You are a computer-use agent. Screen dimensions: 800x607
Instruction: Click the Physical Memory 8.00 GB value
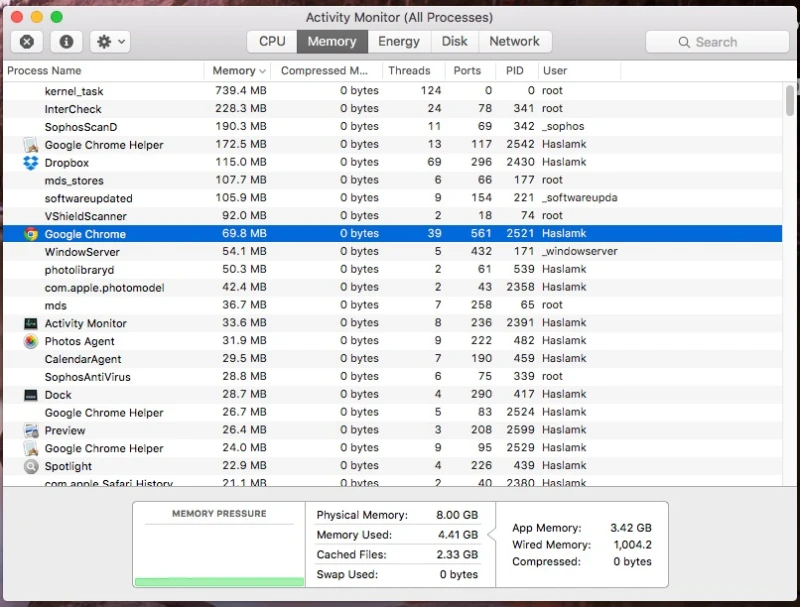[457, 515]
